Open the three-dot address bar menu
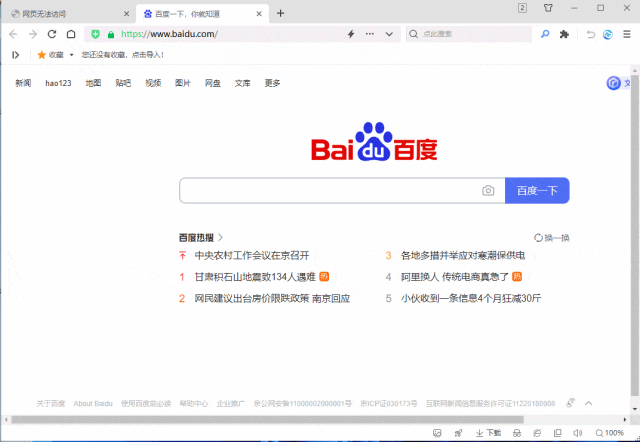The height and width of the screenshot is (442, 640). click(x=370, y=34)
